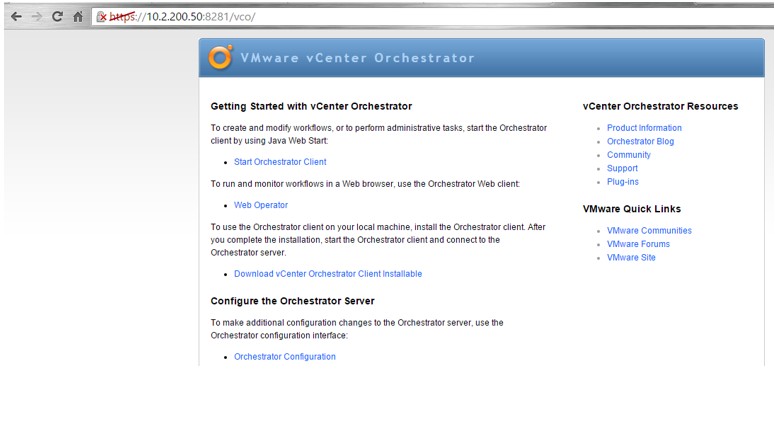Visit the VMware Communities quick link
This screenshot has height=430, width=775.
[649, 231]
